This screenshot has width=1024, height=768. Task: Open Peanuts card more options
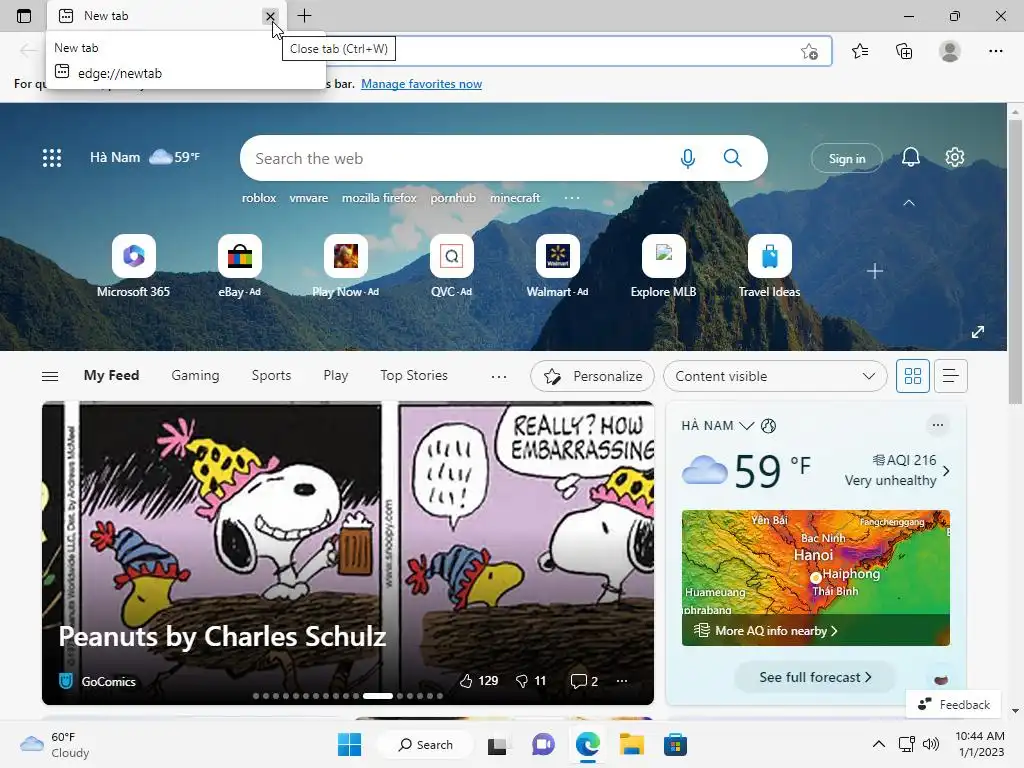coord(622,681)
